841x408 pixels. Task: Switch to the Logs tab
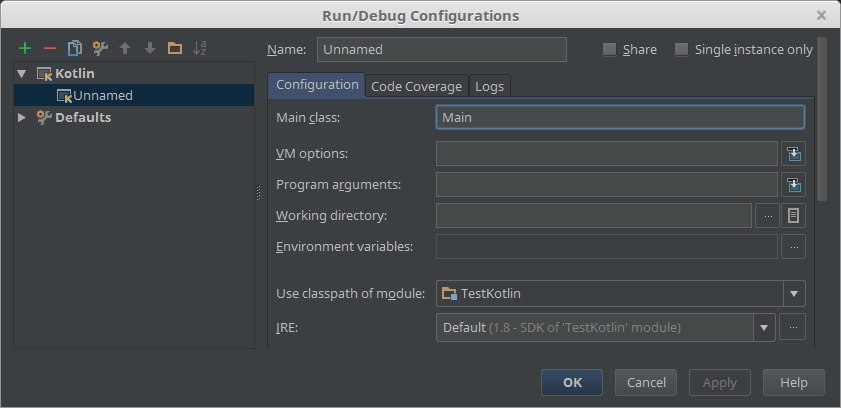click(x=490, y=86)
